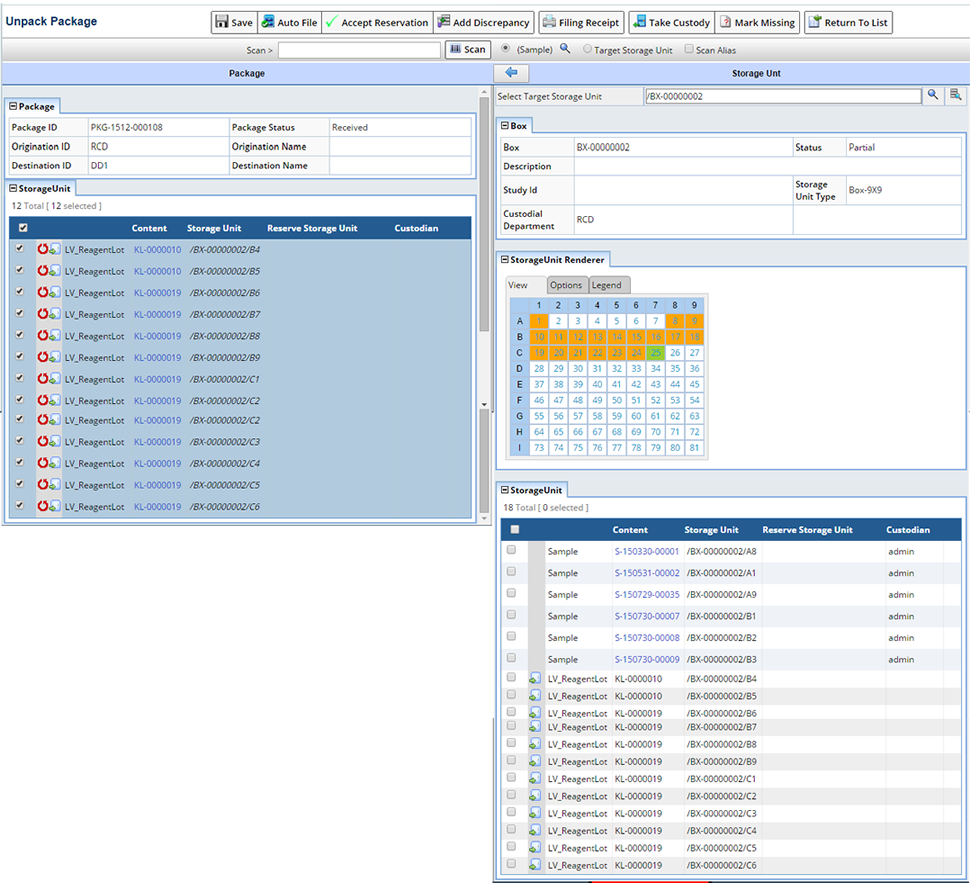970x883 pixels.
Task: Collapse the StorageUnit section showing 12 Total
Action: [x=13, y=189]
